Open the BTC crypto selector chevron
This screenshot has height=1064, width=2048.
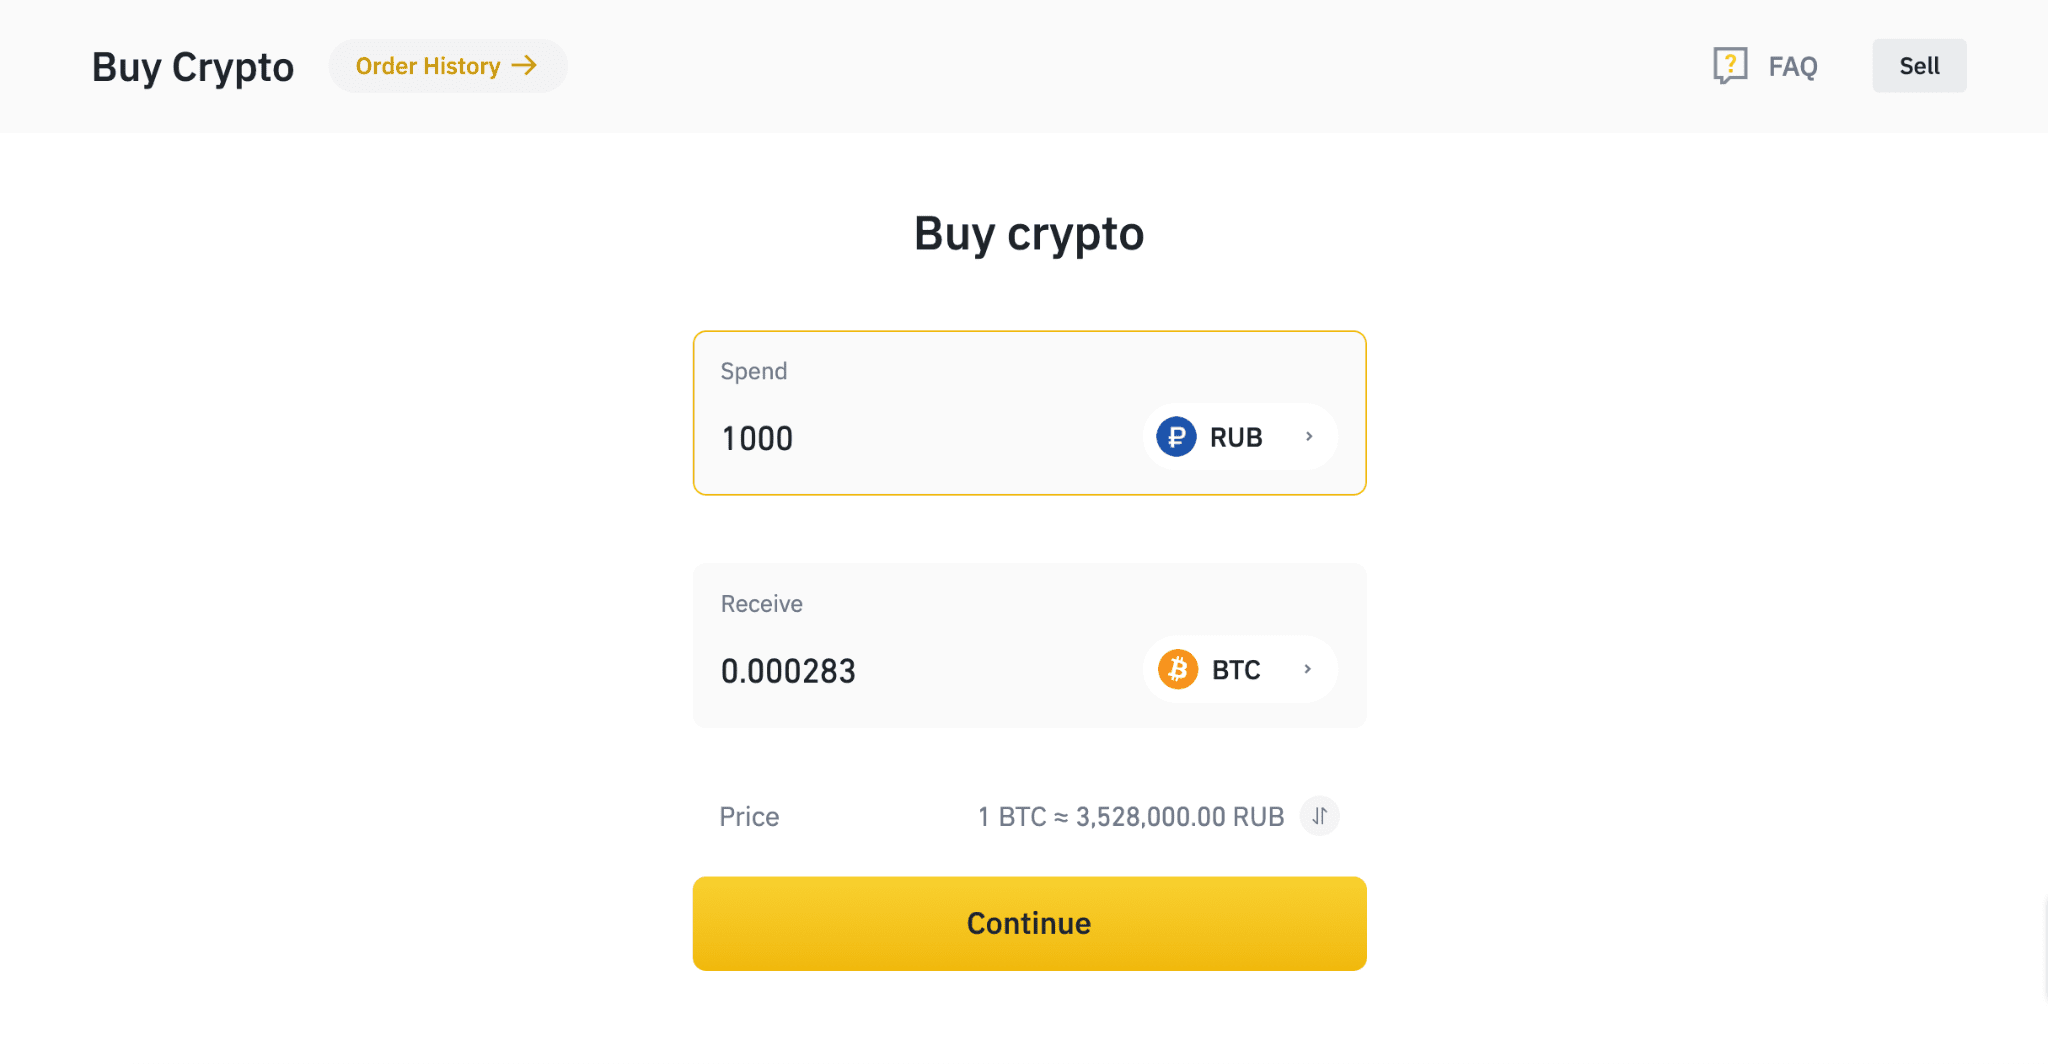pos(1309,669)
